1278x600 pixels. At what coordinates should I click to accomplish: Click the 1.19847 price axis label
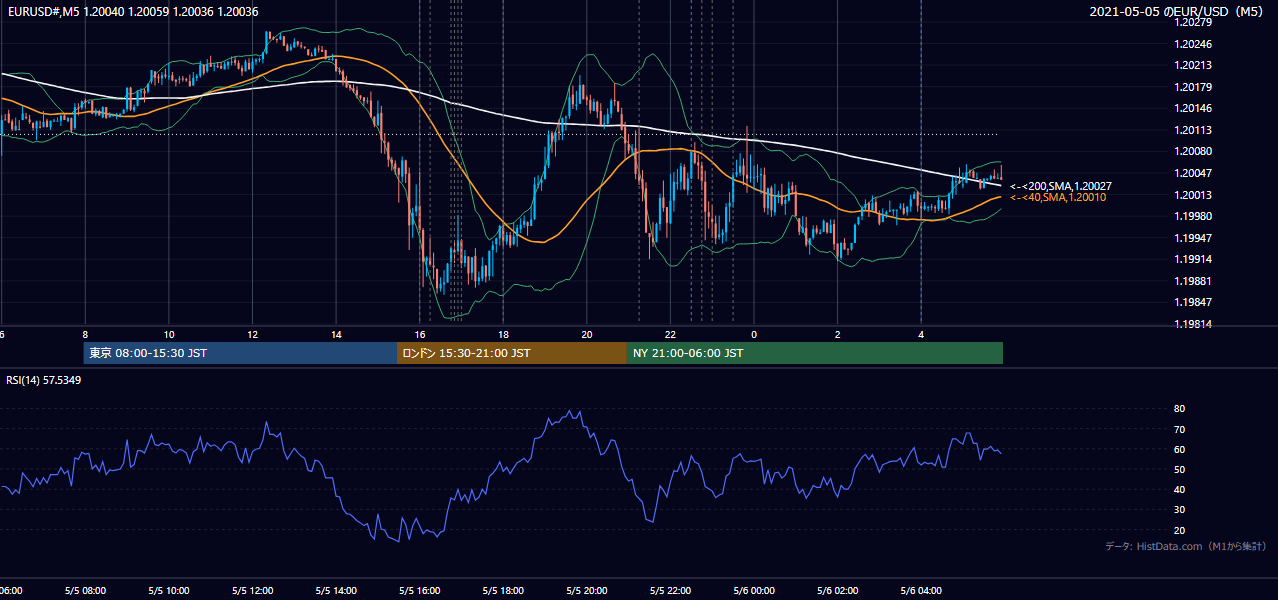tap(1193, 302)
